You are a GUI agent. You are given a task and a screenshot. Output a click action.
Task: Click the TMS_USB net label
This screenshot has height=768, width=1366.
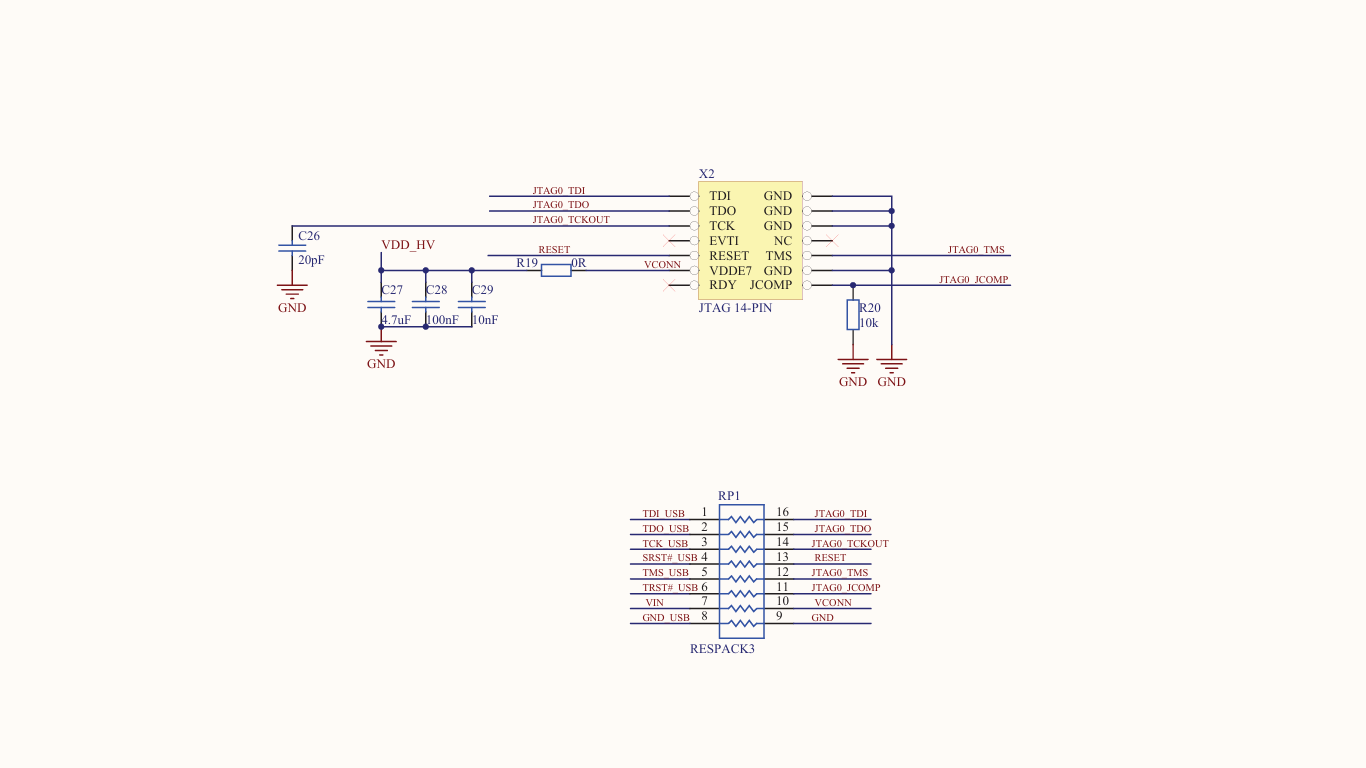pos(666,573)
